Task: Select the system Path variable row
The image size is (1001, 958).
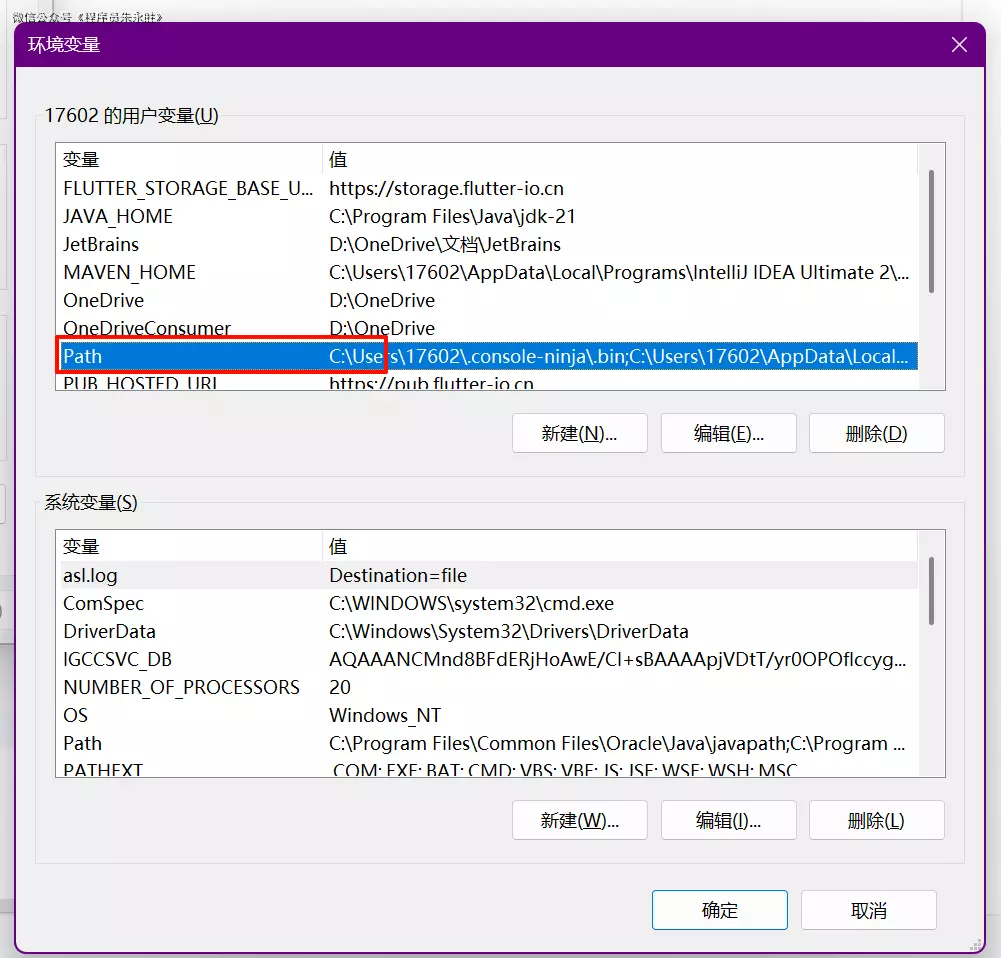Action: (83, 743)
